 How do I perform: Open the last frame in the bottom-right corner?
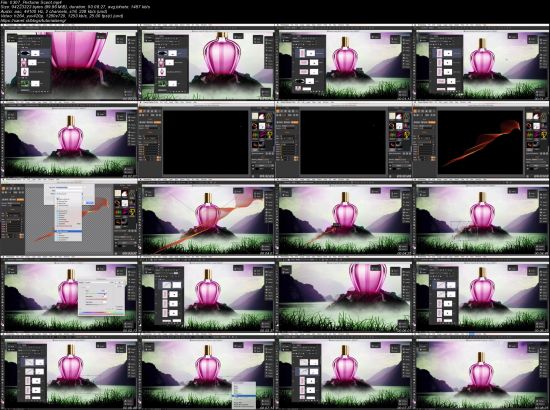[x=481, y=372]
